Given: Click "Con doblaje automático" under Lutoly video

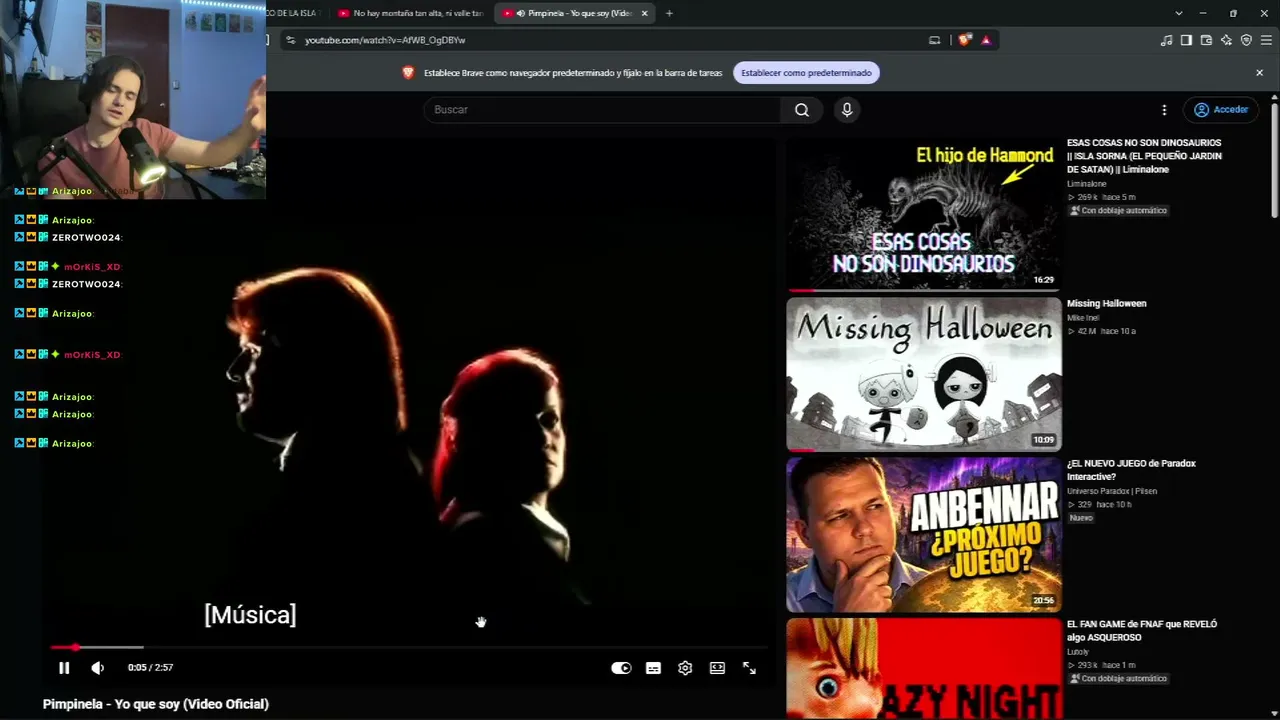Looking at the screenshot, I should coord(1118,679).
